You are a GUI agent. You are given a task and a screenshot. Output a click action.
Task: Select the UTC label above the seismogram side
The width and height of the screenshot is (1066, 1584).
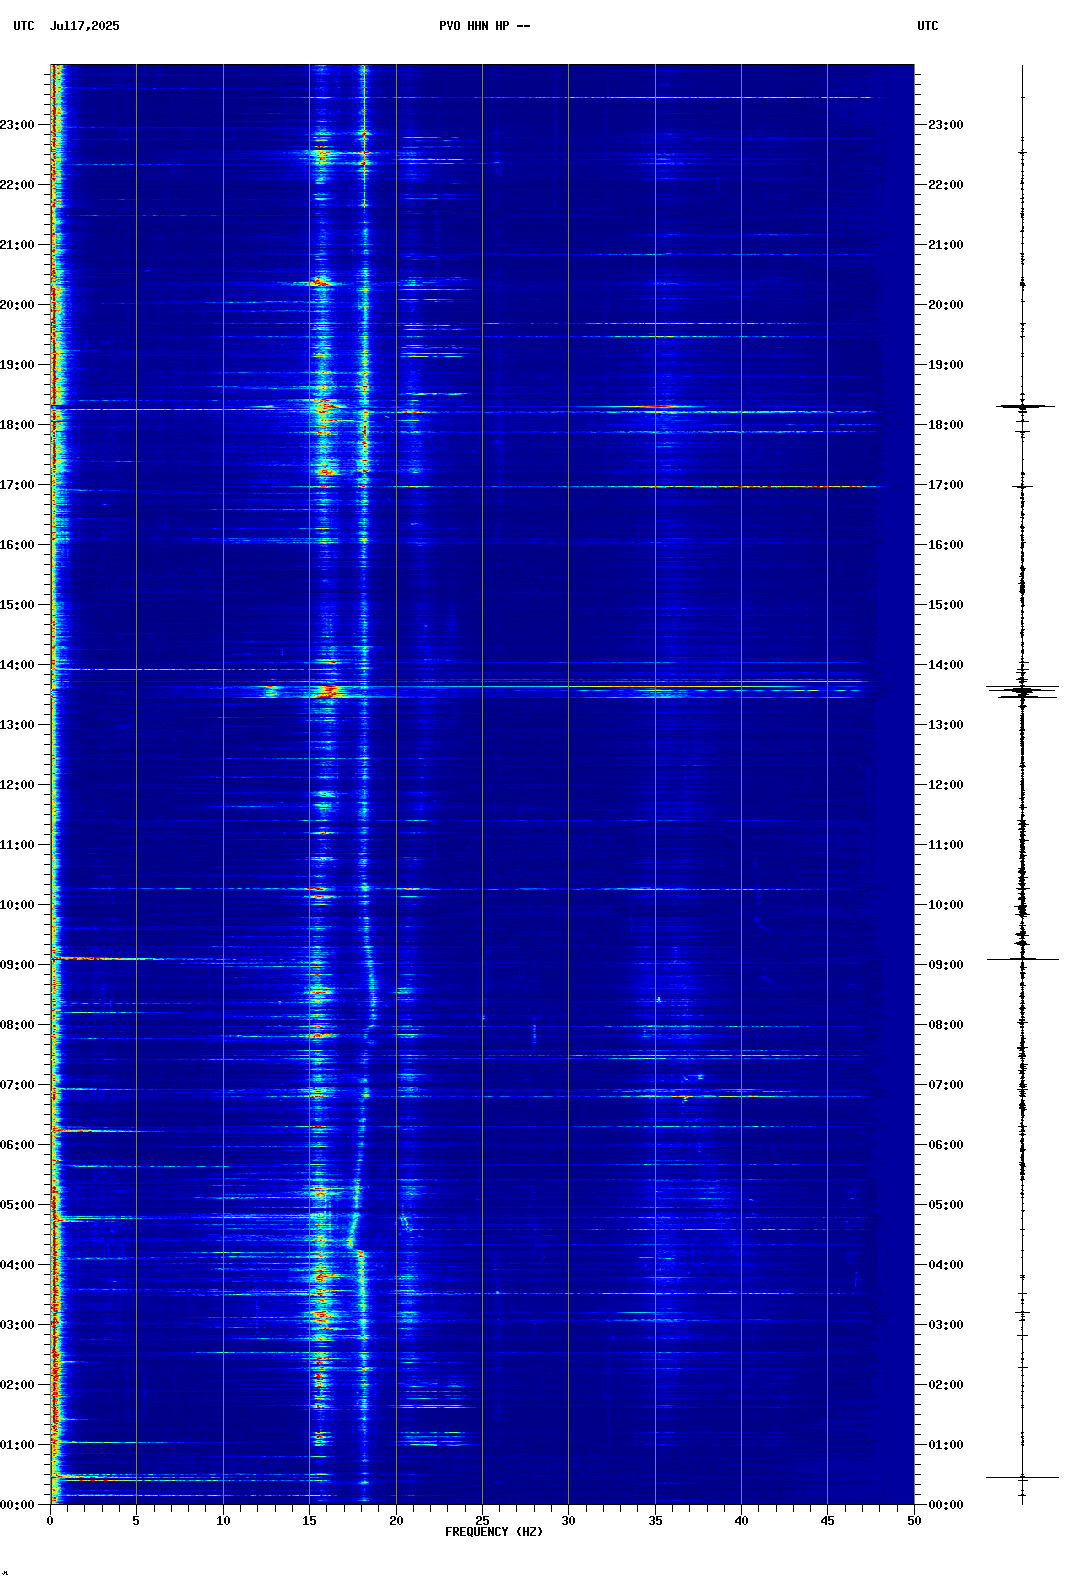point(928,26)
